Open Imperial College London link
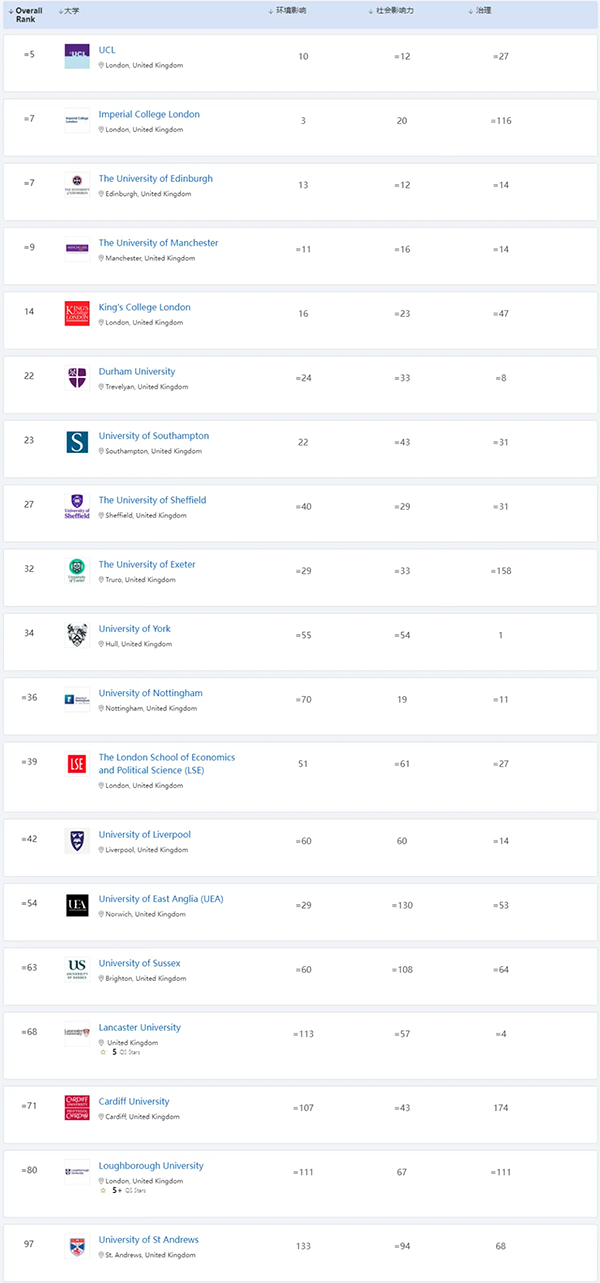This screenshot has height=1283, width=600. [x=149, y=114]
